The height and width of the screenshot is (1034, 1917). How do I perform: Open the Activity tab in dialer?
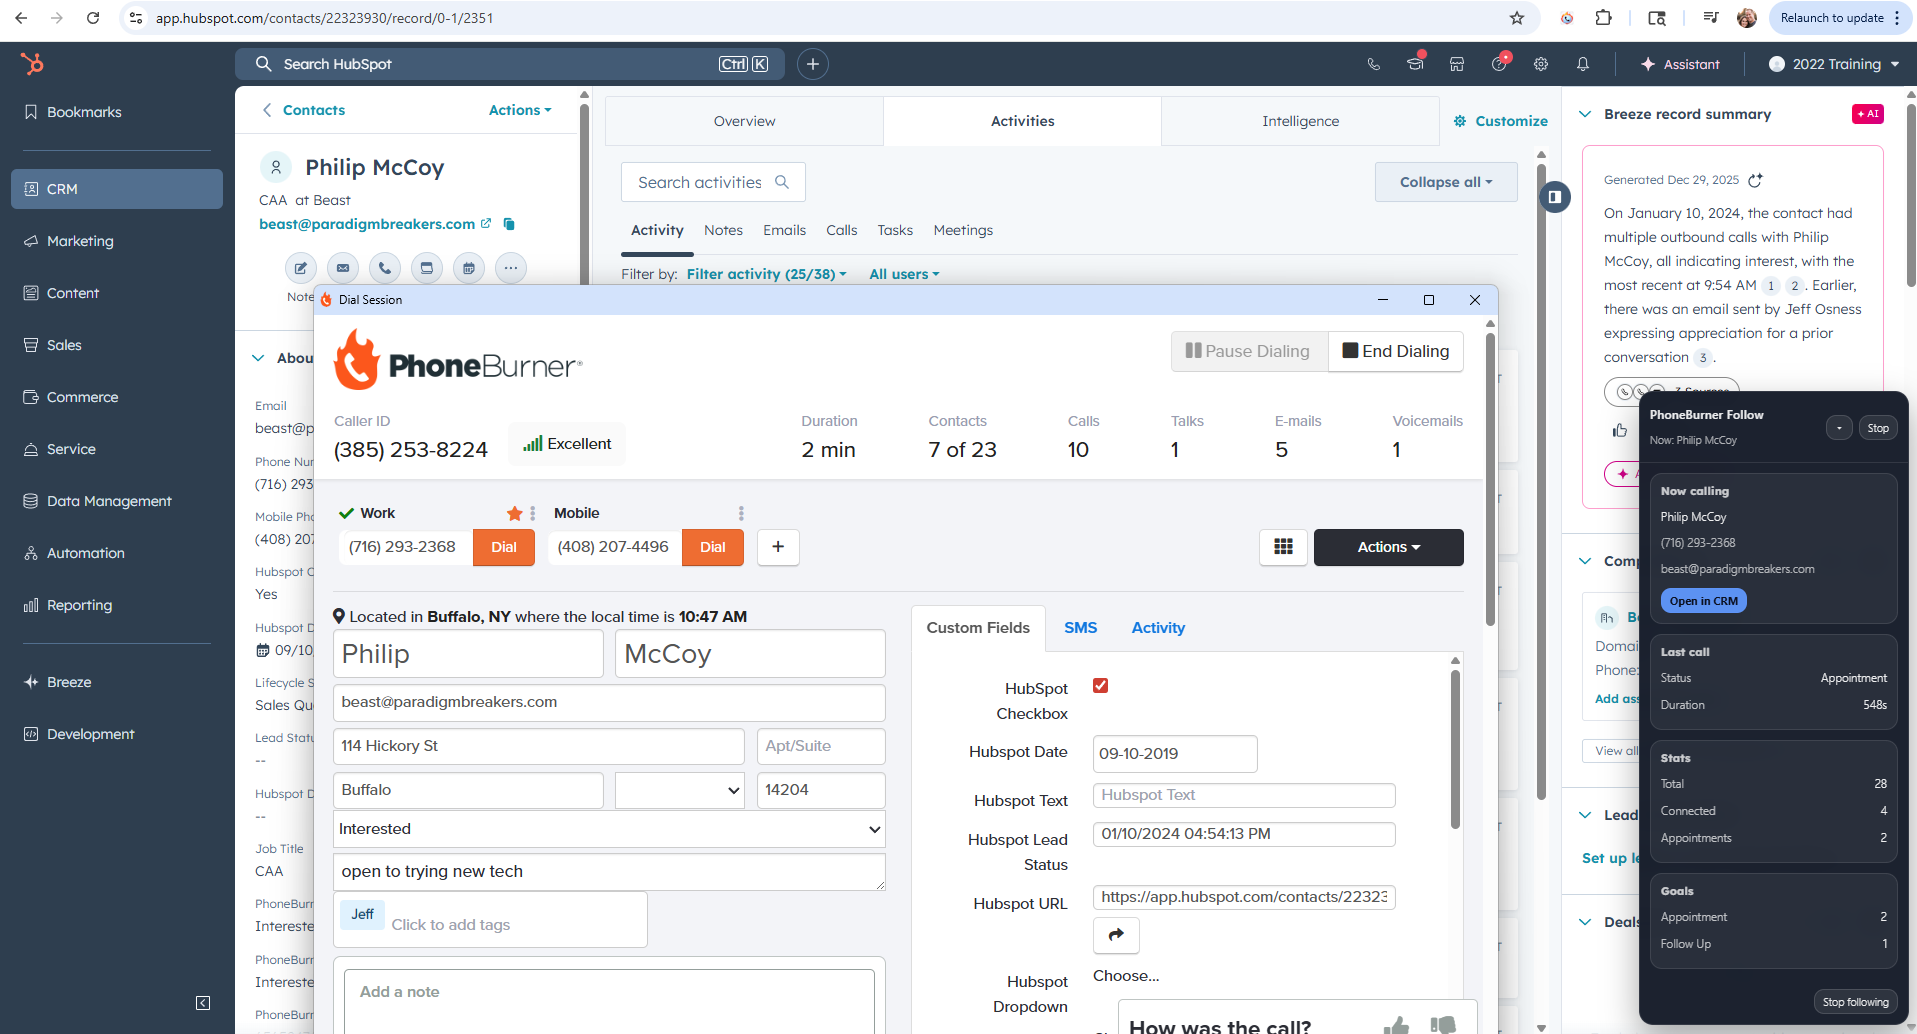pos(1158,628)
